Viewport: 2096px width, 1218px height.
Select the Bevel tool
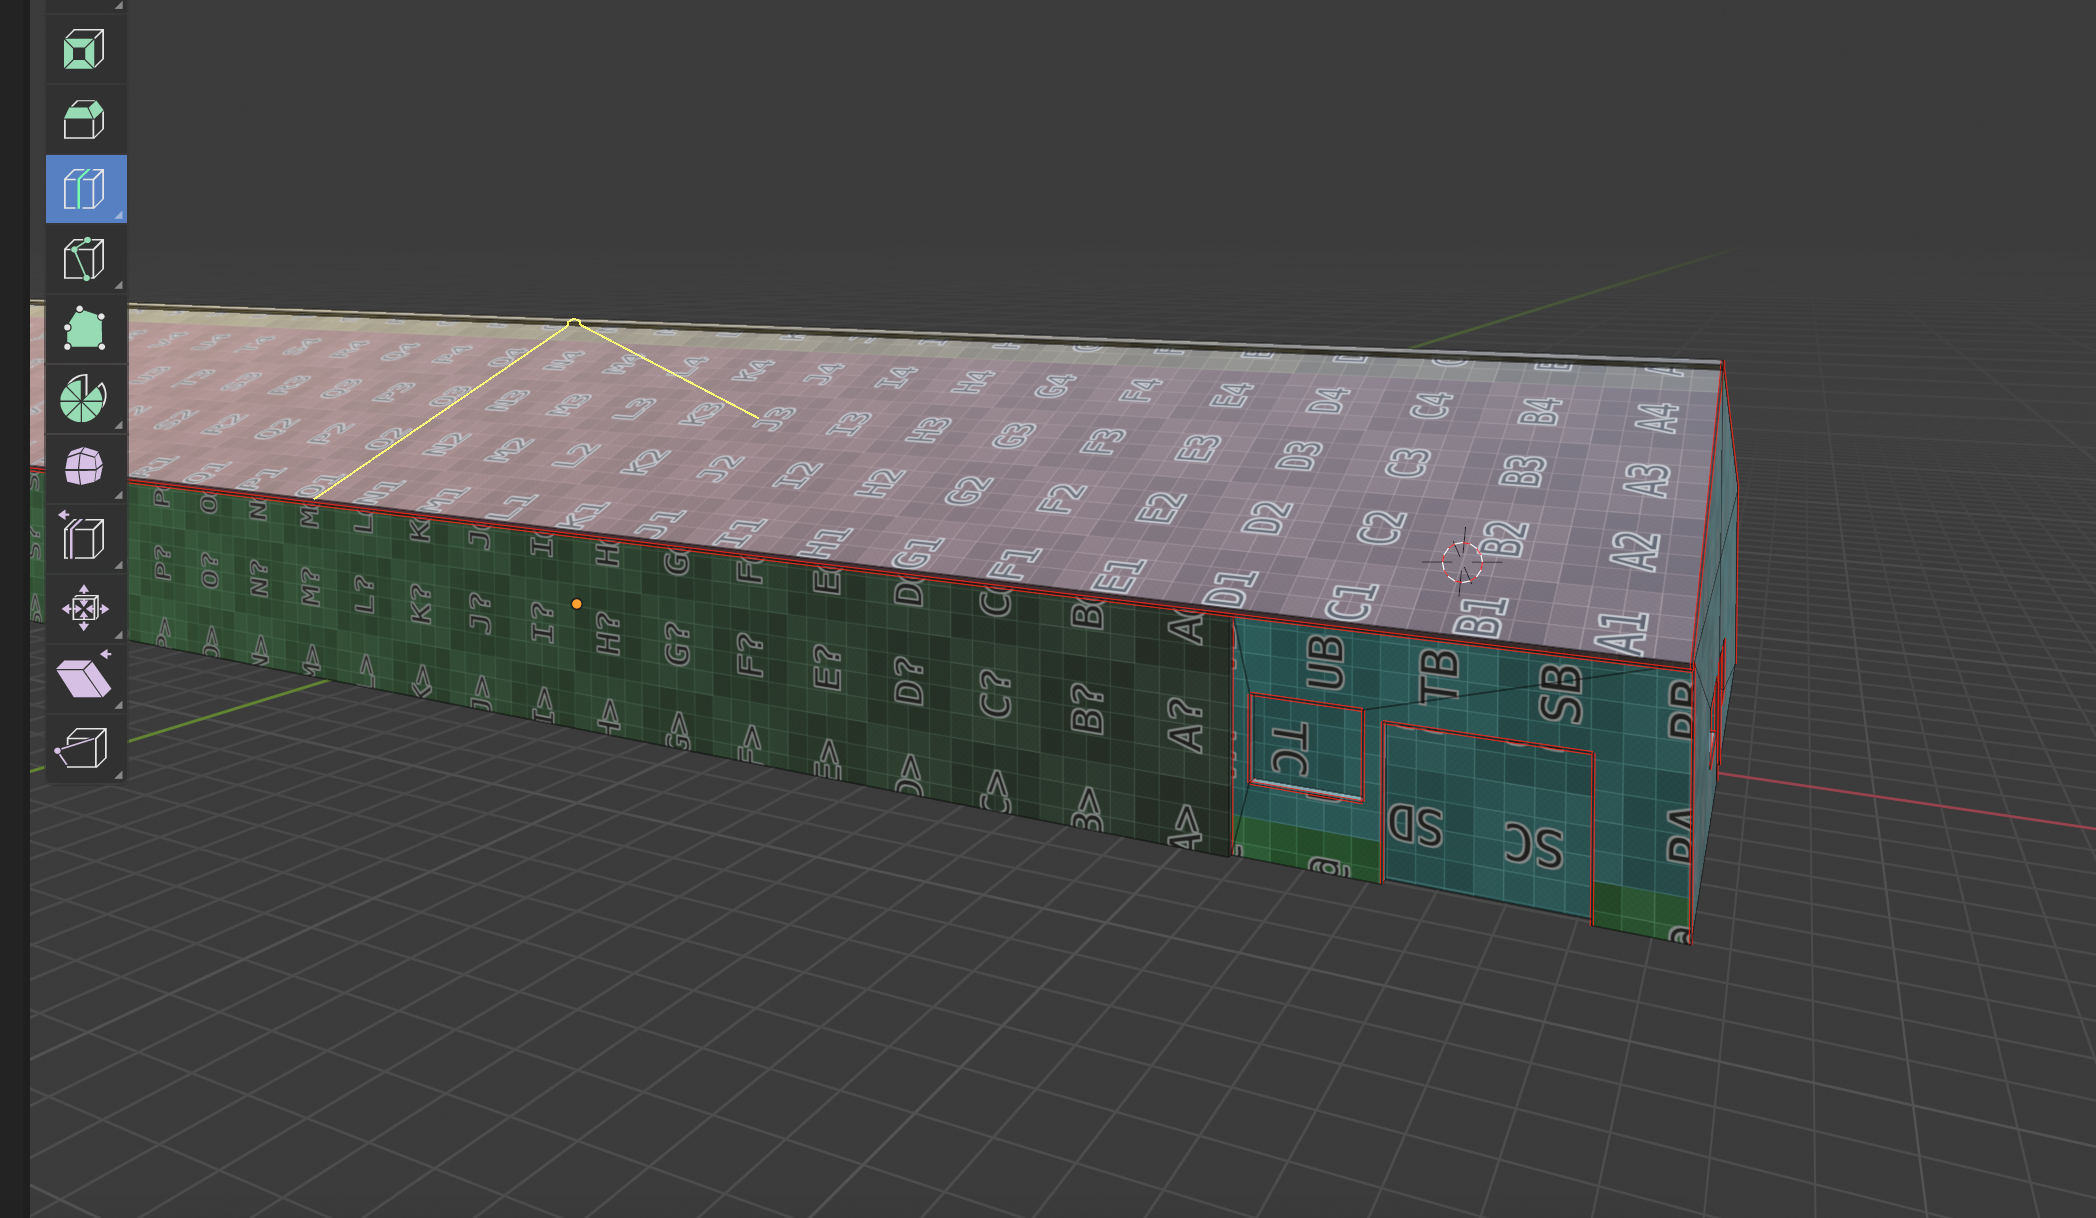coord(85,120)
